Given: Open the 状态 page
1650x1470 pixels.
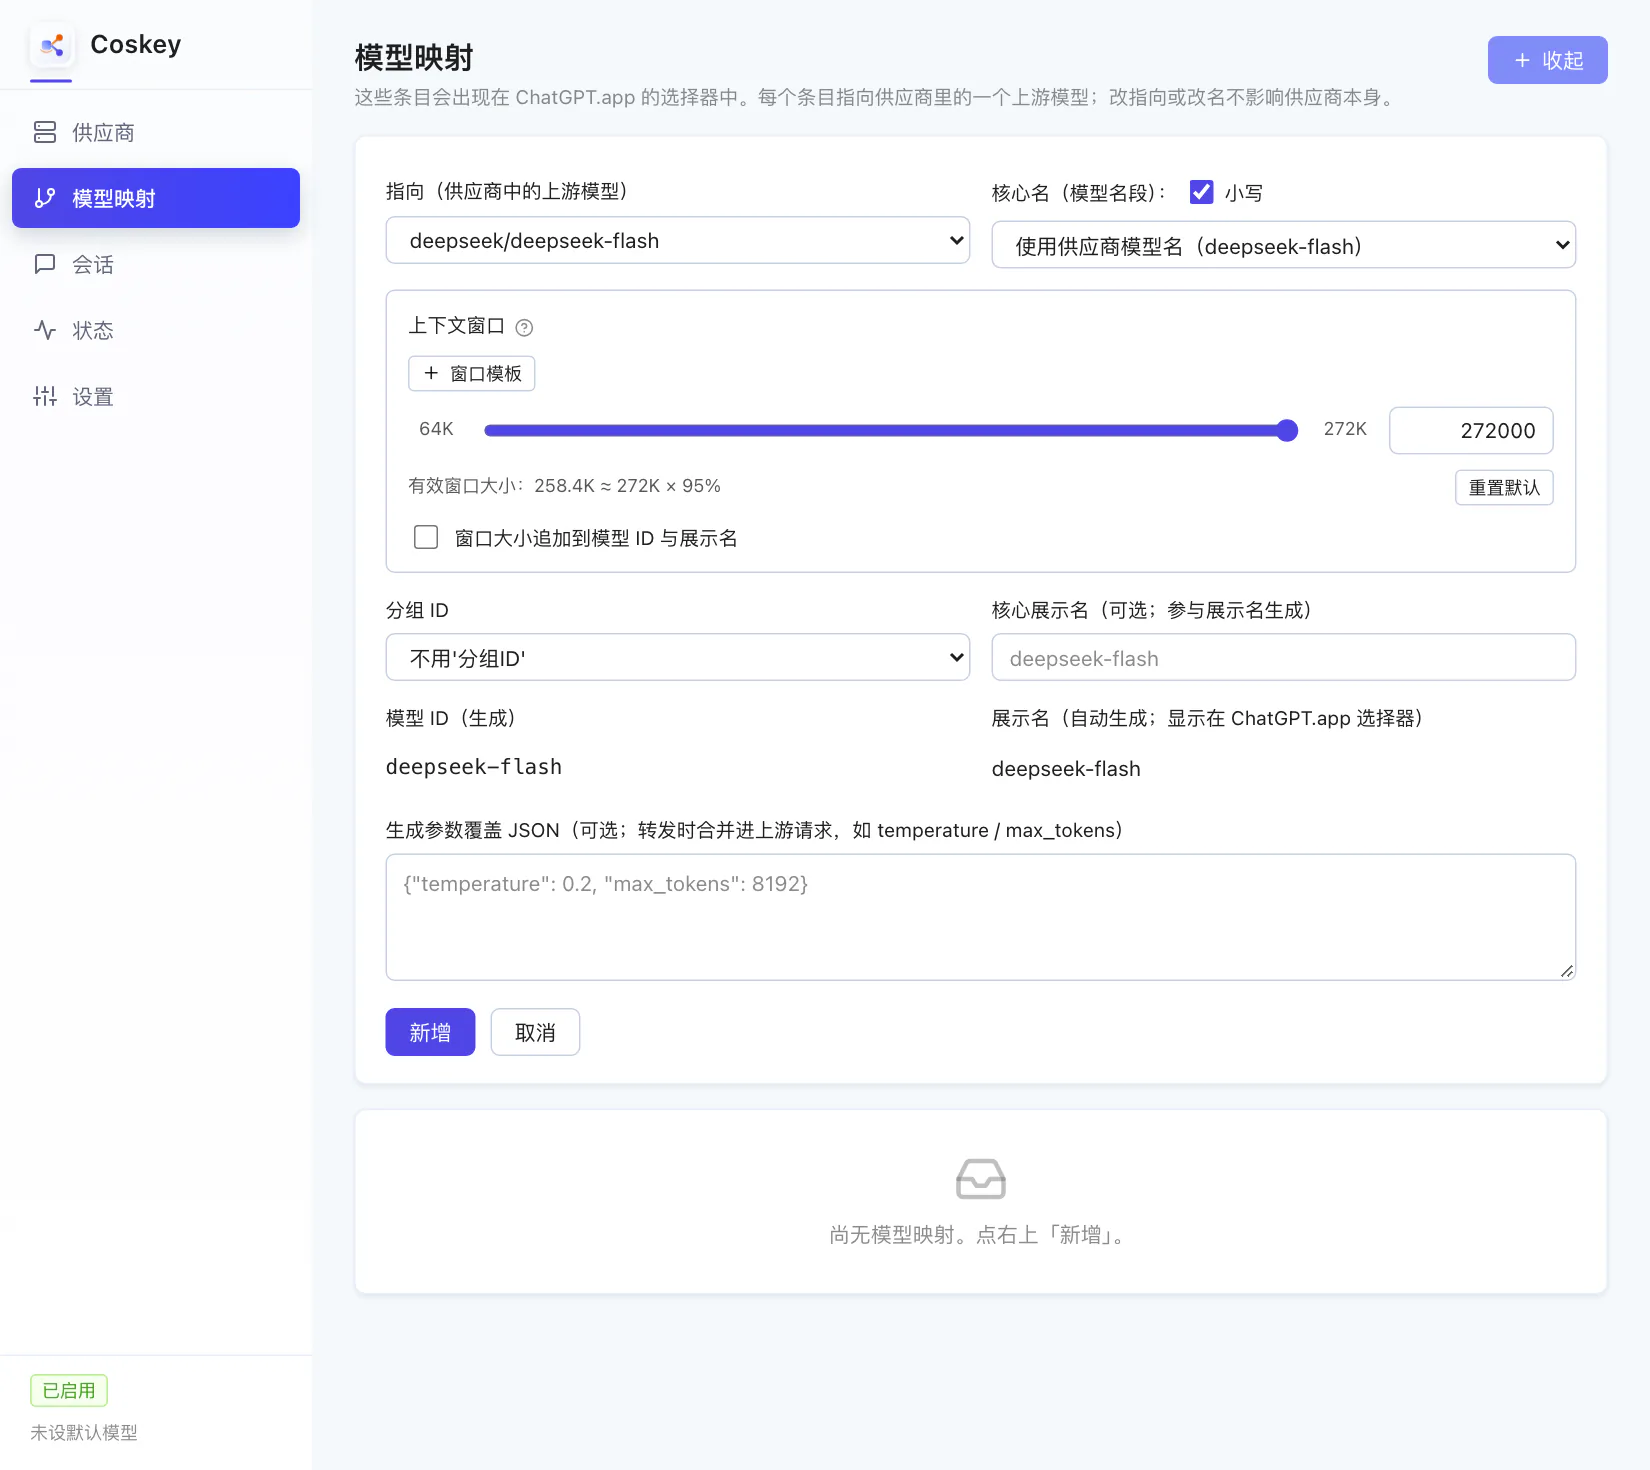Looking at the screenshot, I should coord(156,330).
